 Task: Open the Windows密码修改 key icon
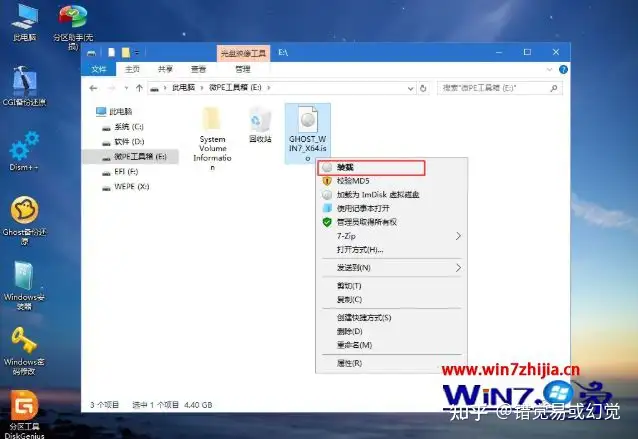click(x=24, y=351)
